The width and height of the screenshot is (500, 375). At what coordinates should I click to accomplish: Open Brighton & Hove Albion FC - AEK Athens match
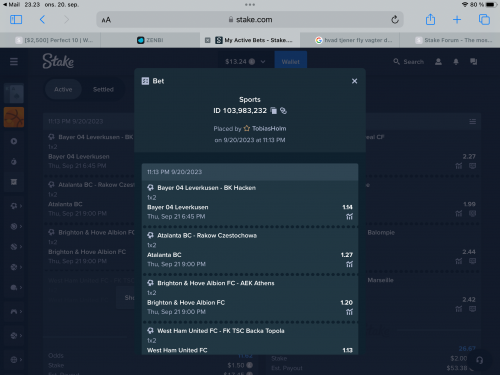pyautogui.click(x=216, y=283)
